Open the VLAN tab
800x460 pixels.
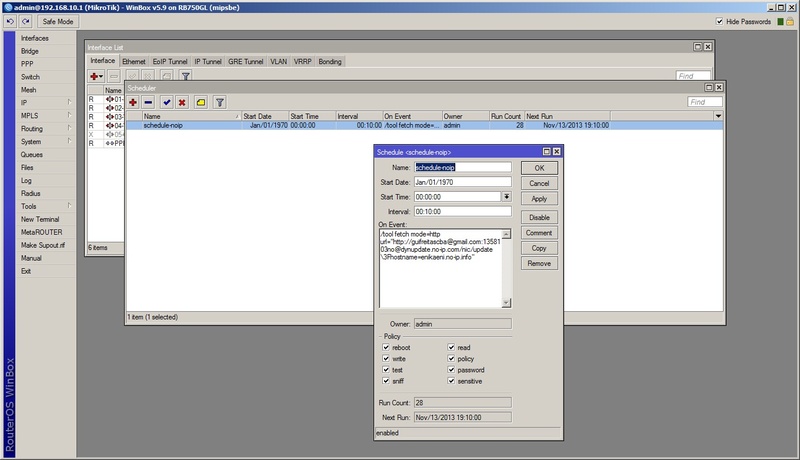coord(280,62)
